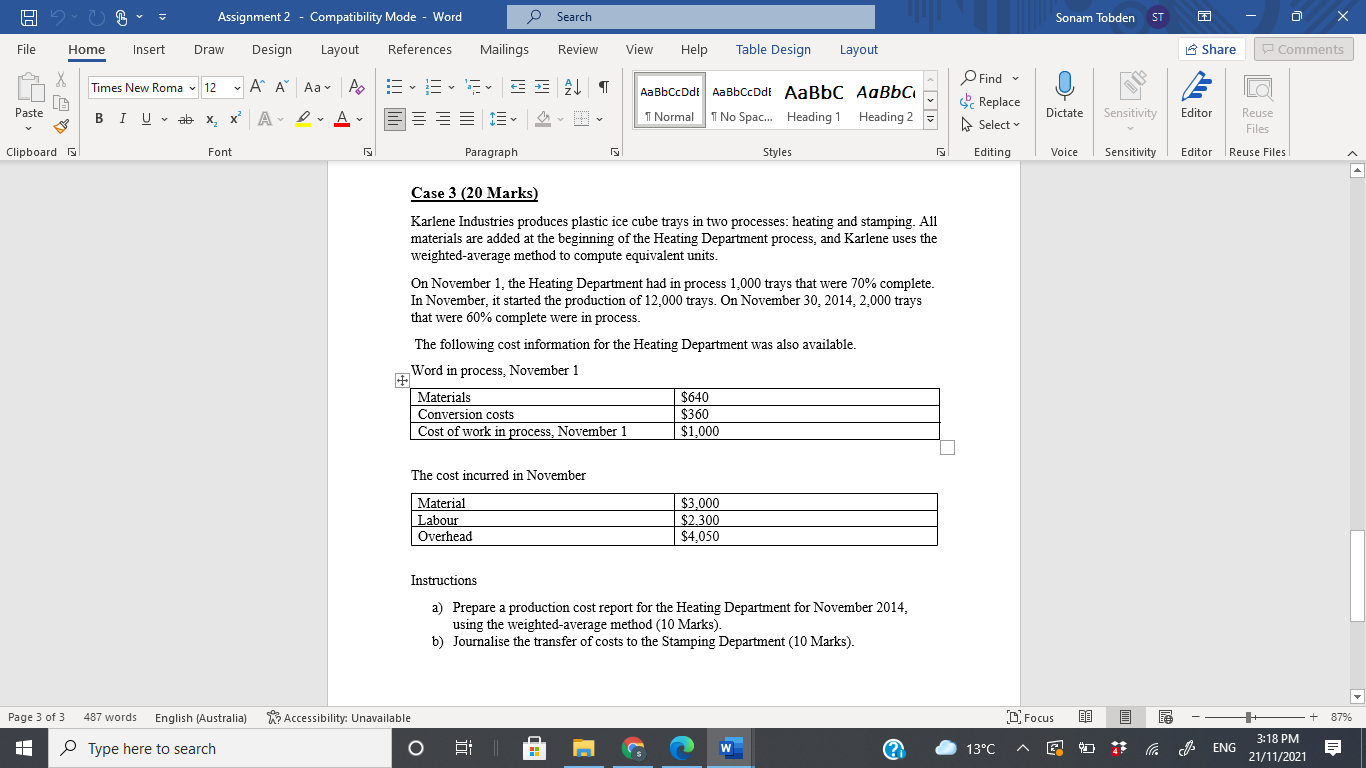Open Share options
The image size is (1366, 768).
click(1211, 49)
